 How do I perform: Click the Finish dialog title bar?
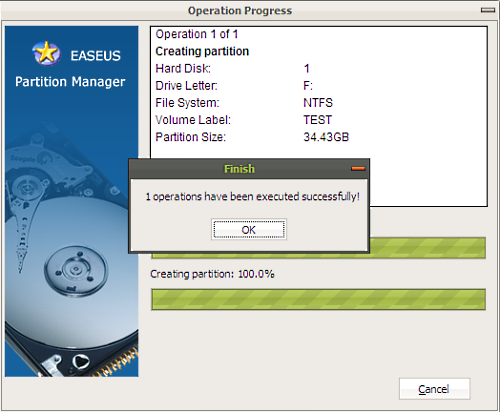pos(239,169)
